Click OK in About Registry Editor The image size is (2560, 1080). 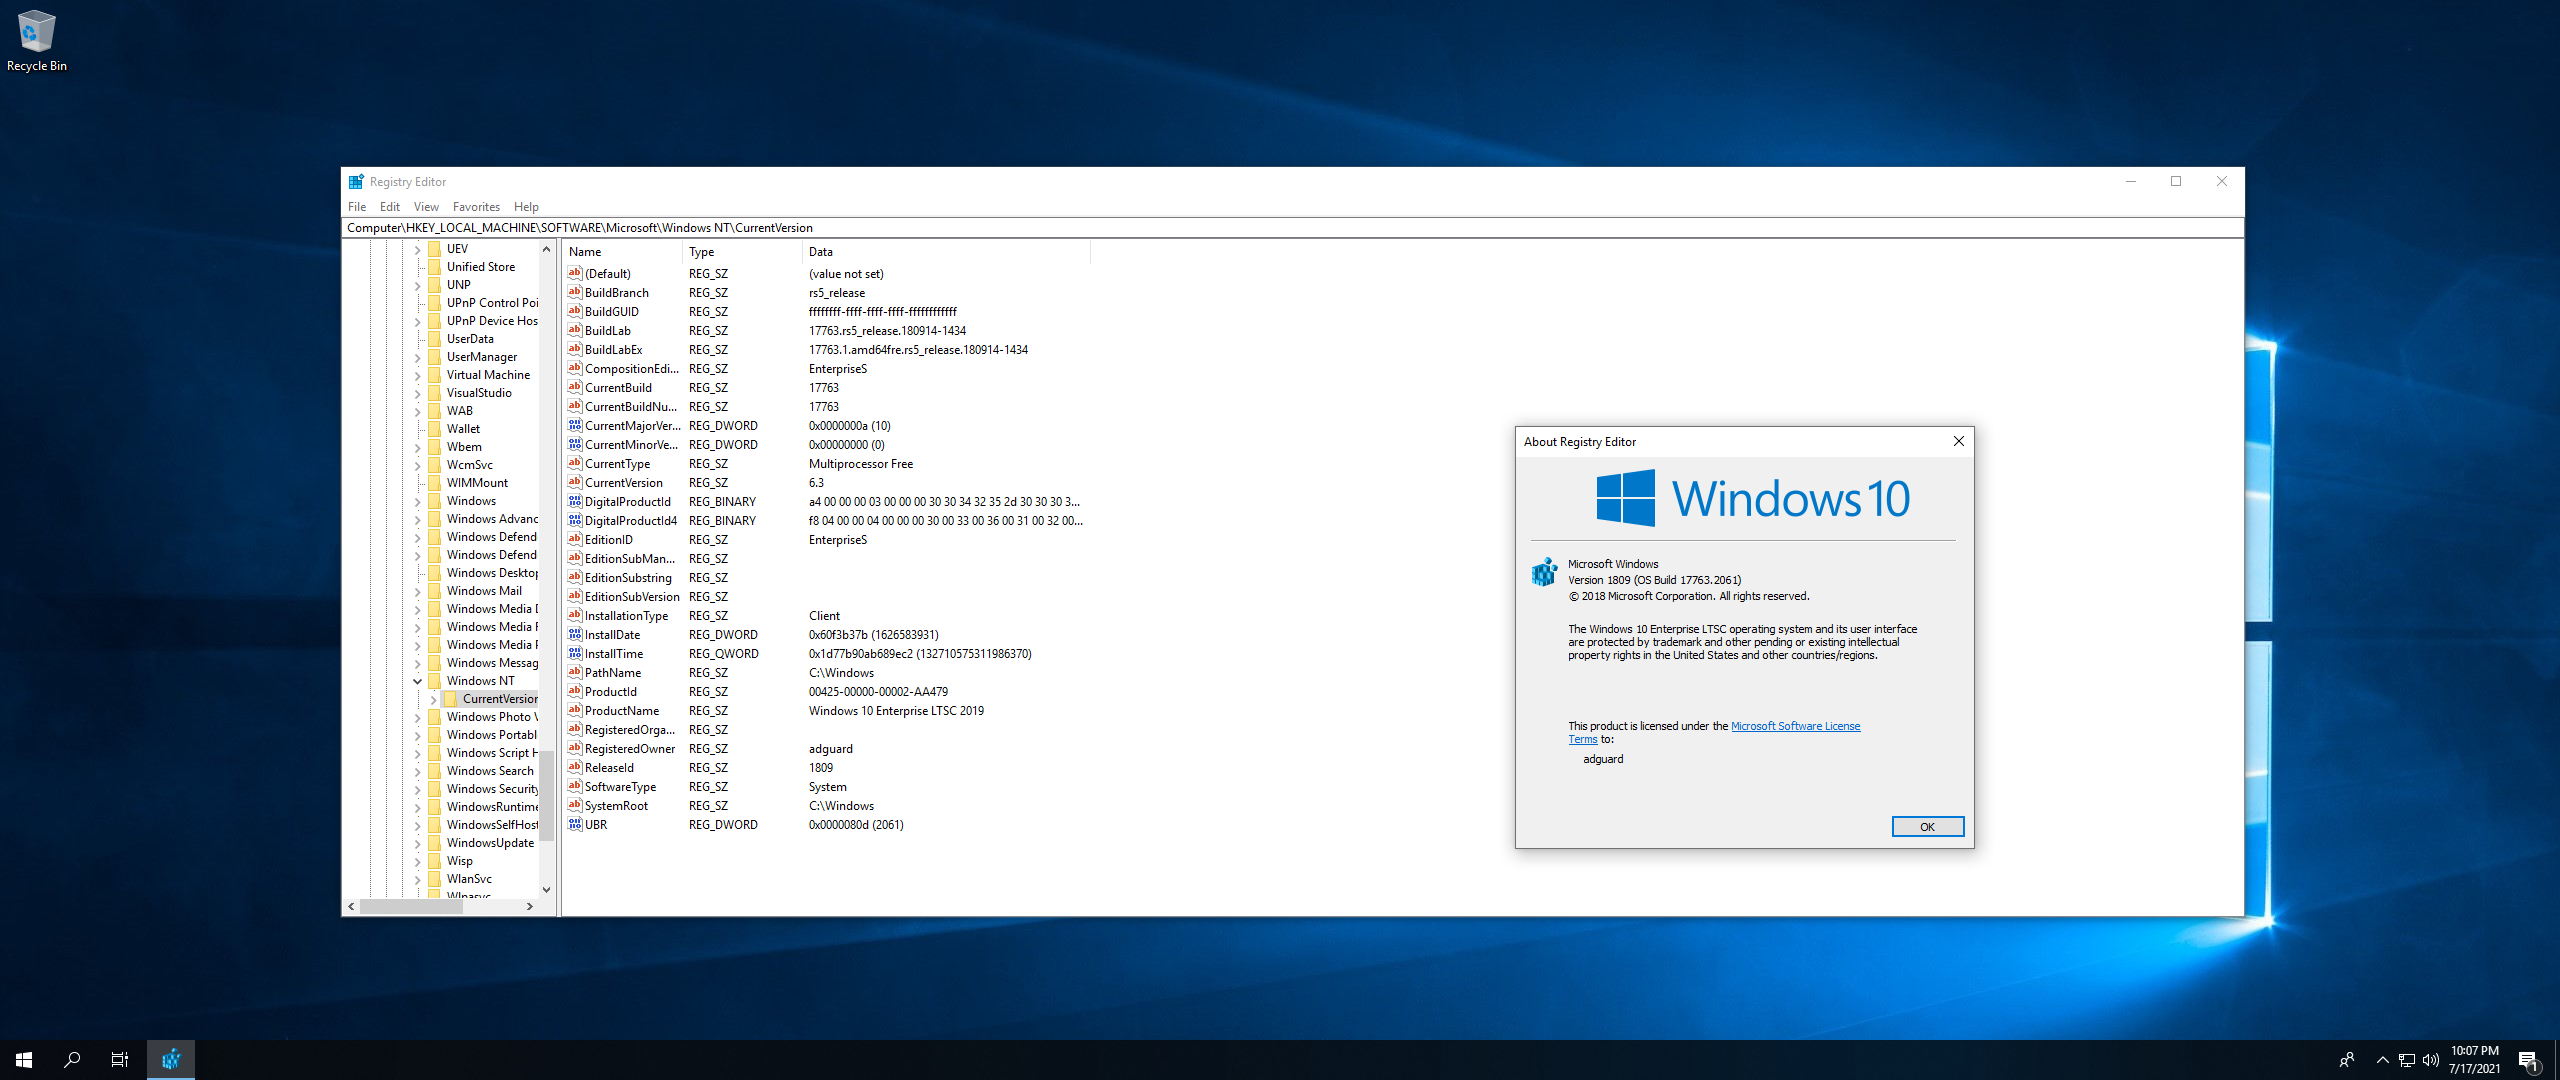(1927, 827)
